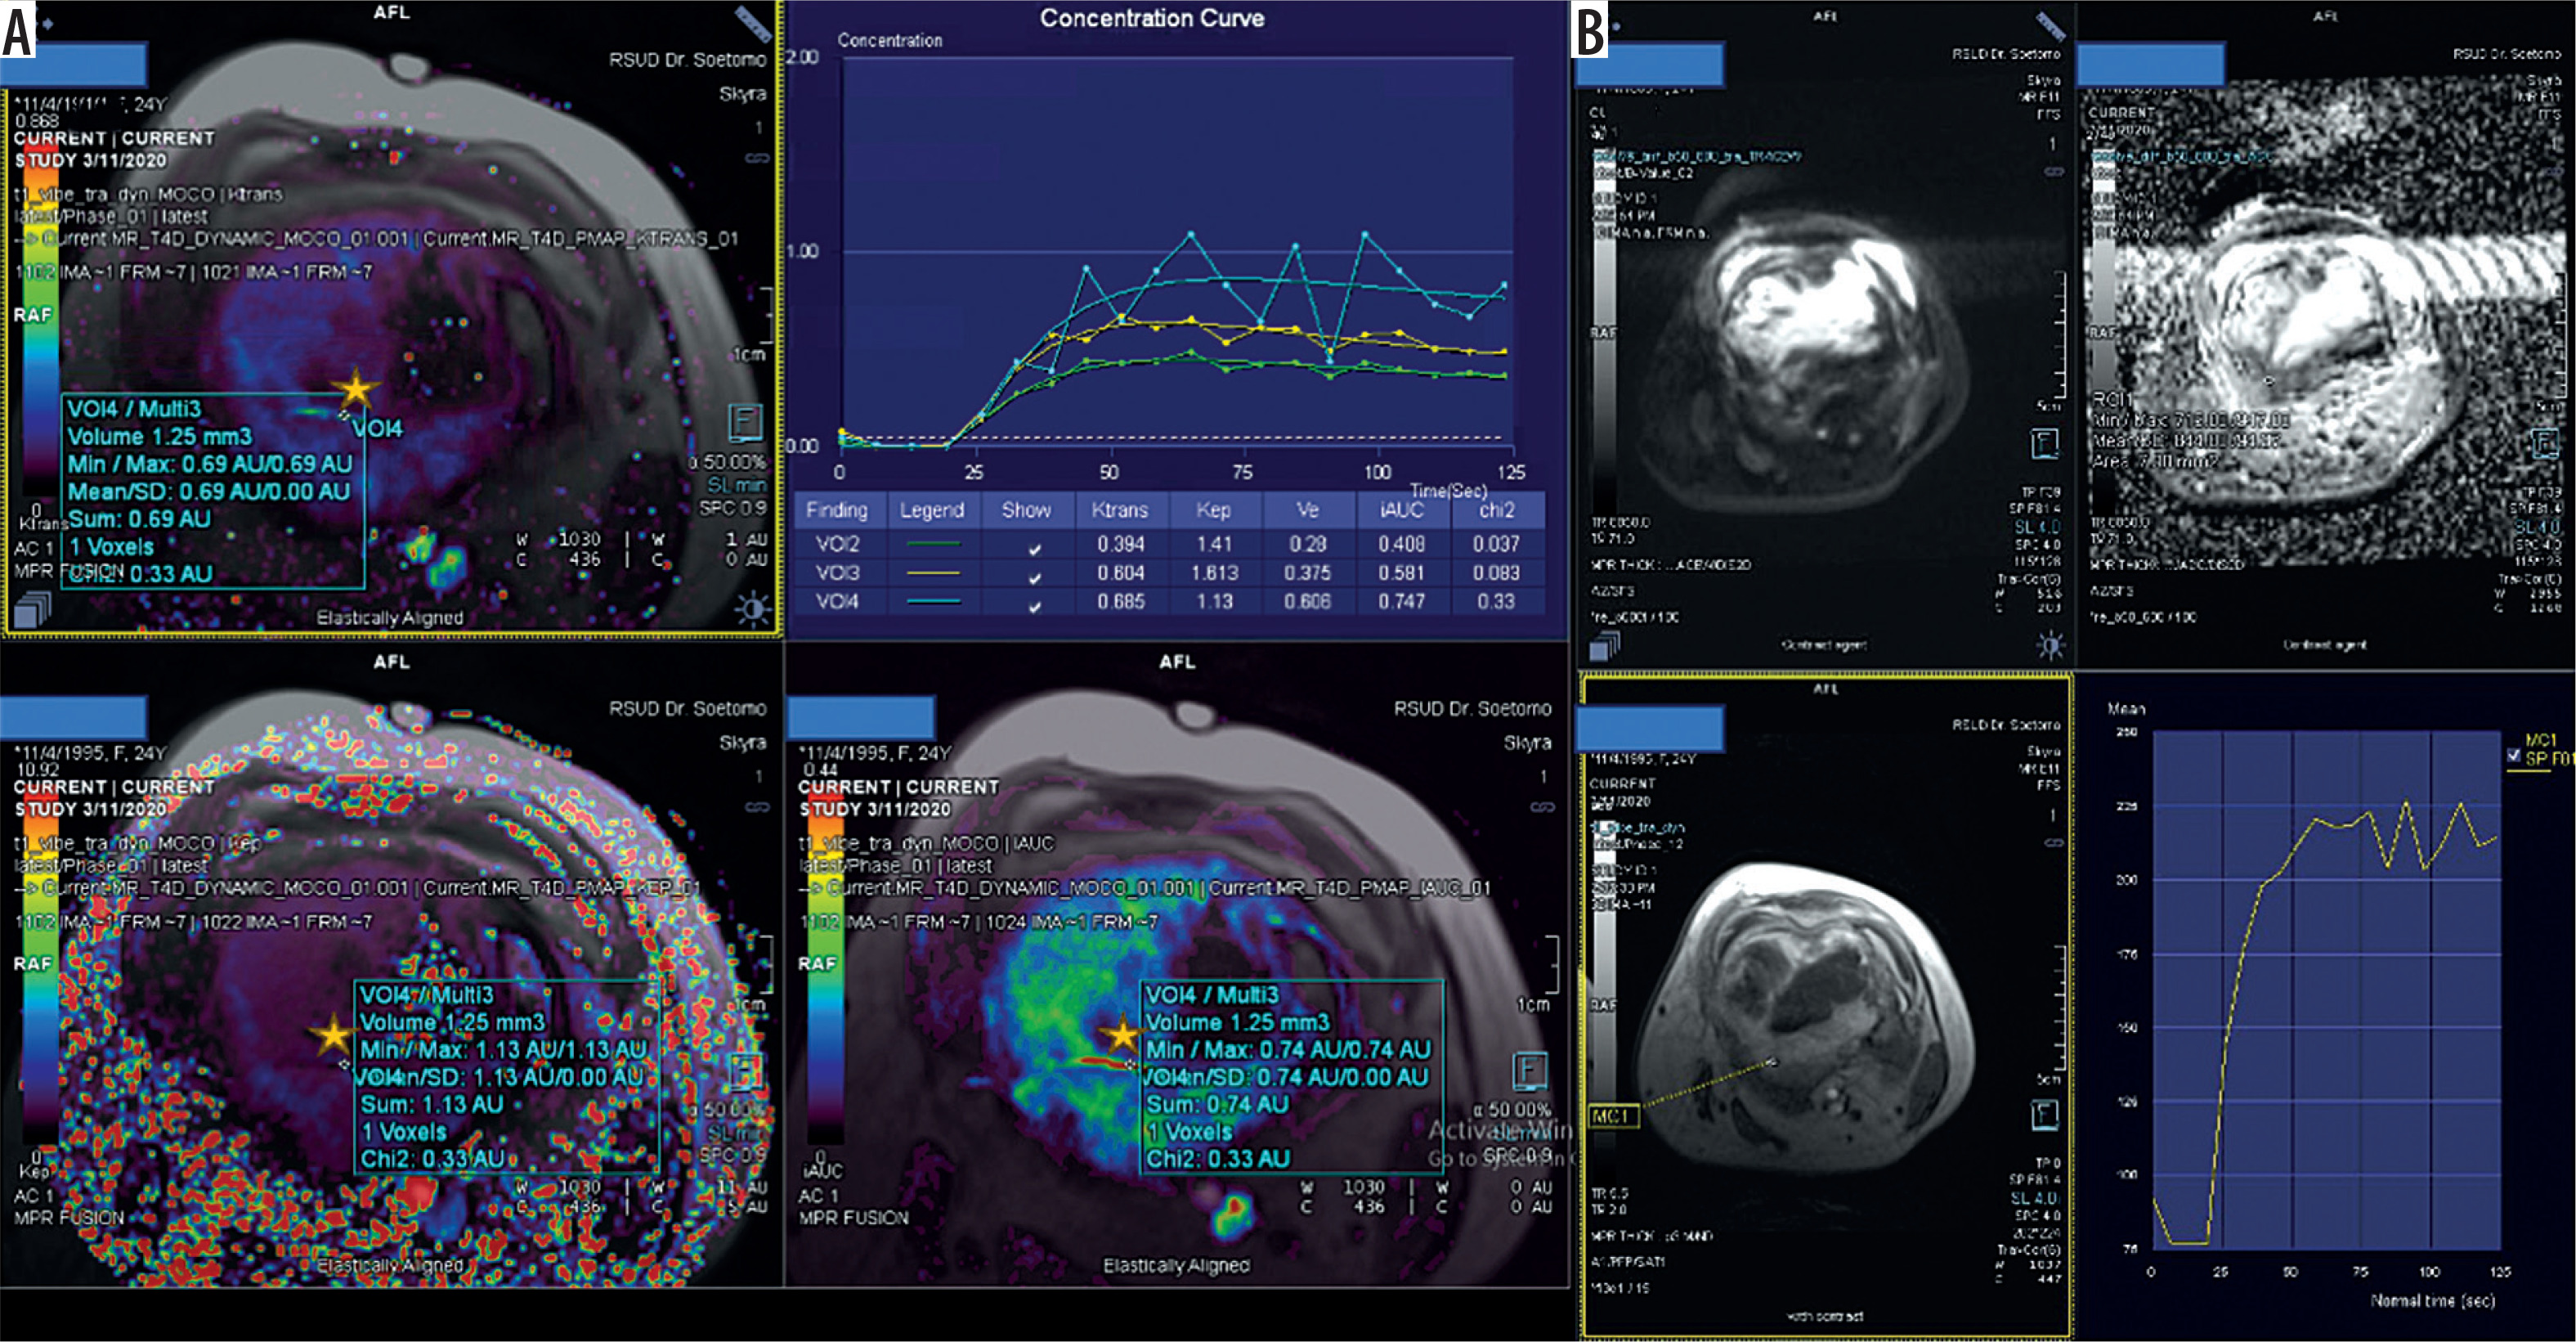2576x1342 pixels.
Task: Click the Kep column header
Action: click(1213, 510)
